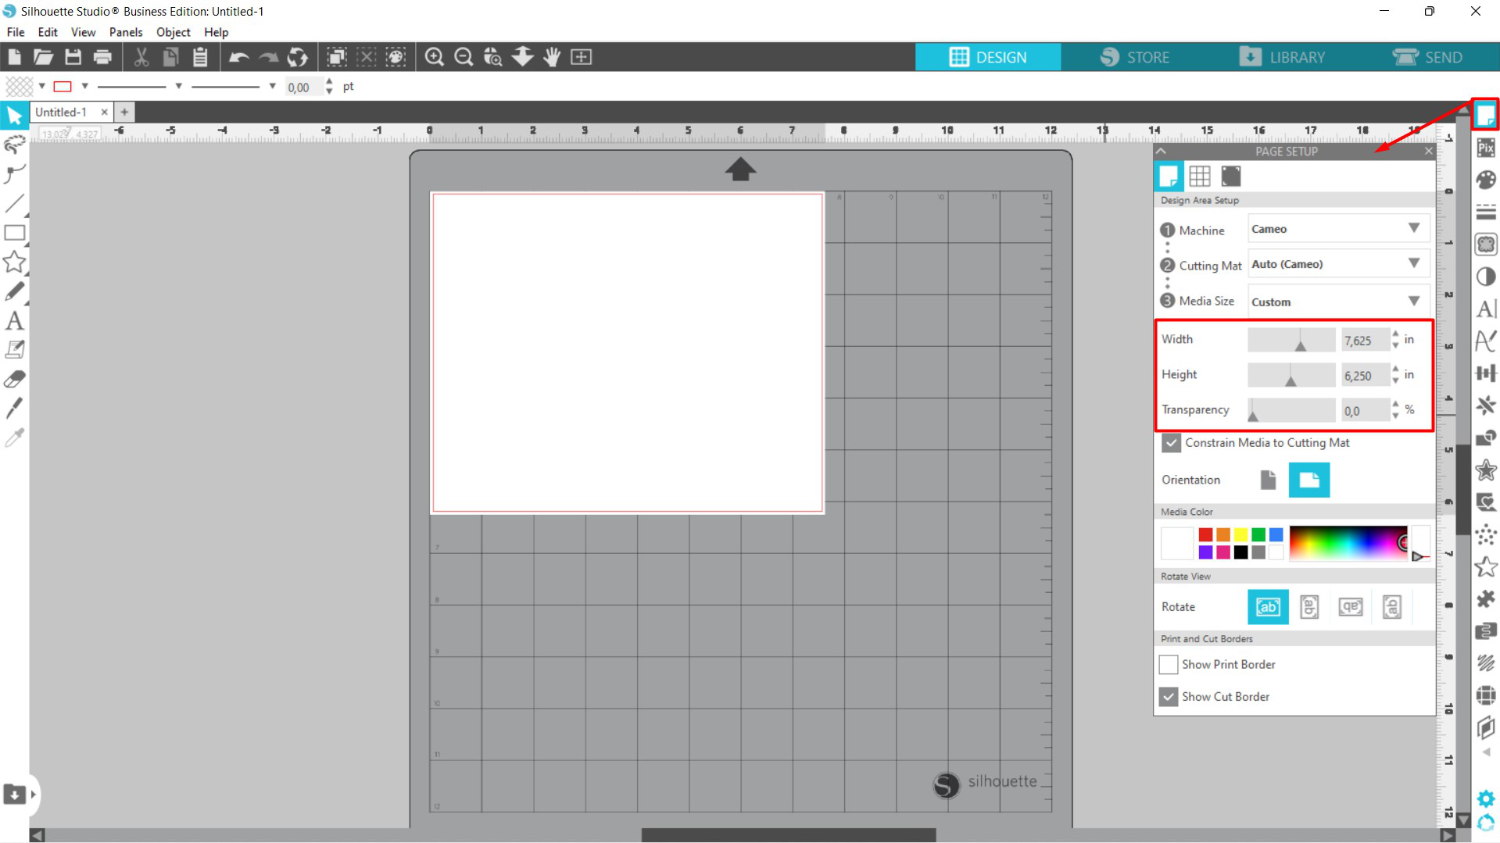Click the Width slider

(x=1291, y=340)
